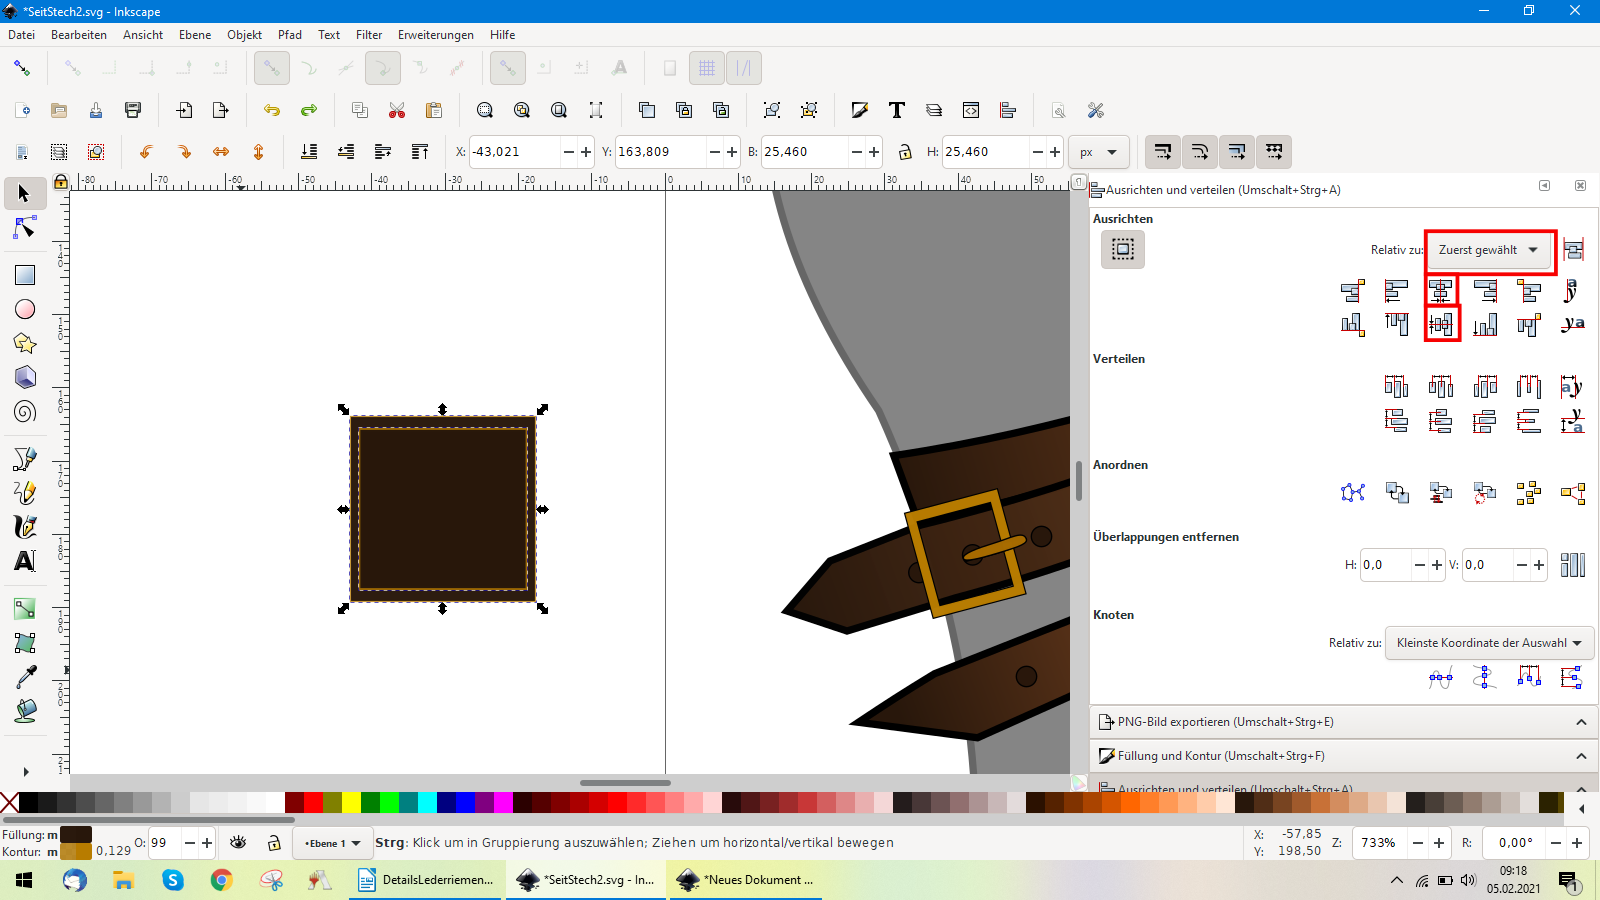The width and height of the screenshot is (1600, 900).
Task: Toggle treat selection as group button
Action: click(x=1573, y=250)
